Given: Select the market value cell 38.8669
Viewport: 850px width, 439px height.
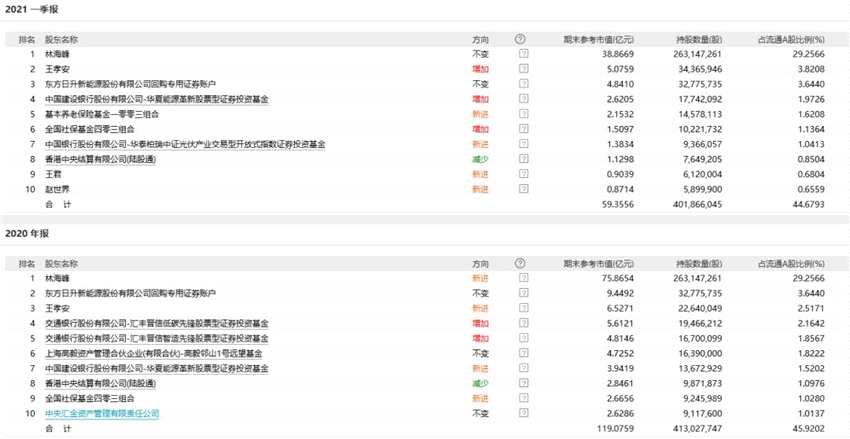Looking at the screenshot, I should click(x=616, y=54).
